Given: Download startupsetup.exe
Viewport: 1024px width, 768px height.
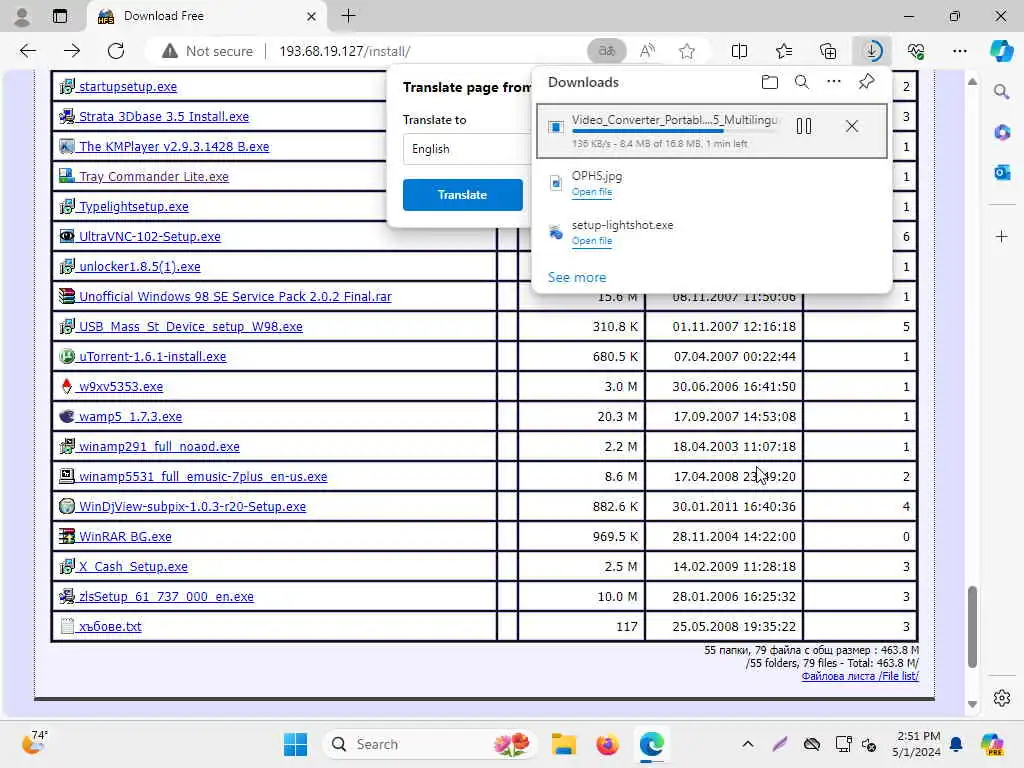Looking at the screenshot, I should click(127, 86).
